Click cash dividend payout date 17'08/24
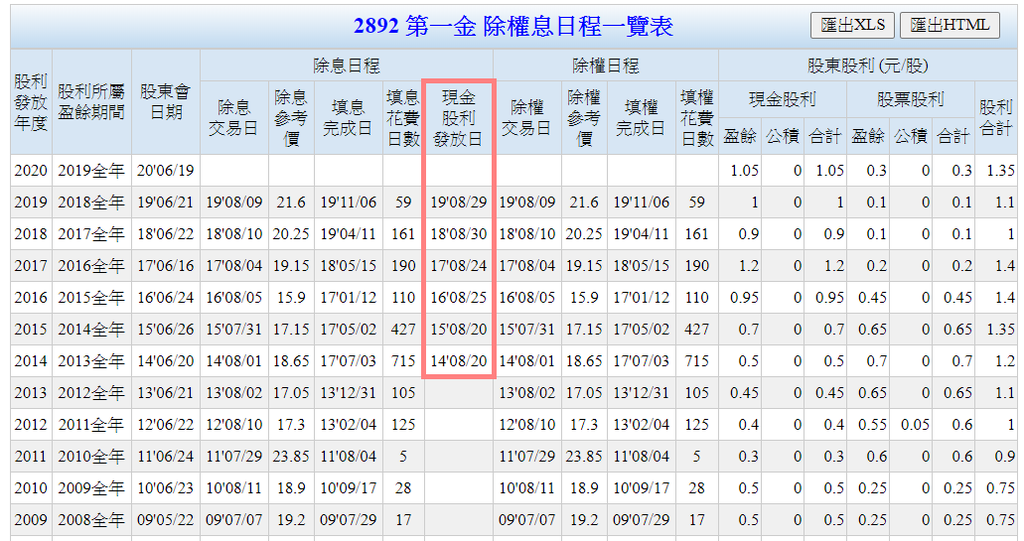Screen dimensions: 1024x541 pyautogui.click(x=458, y=266)
